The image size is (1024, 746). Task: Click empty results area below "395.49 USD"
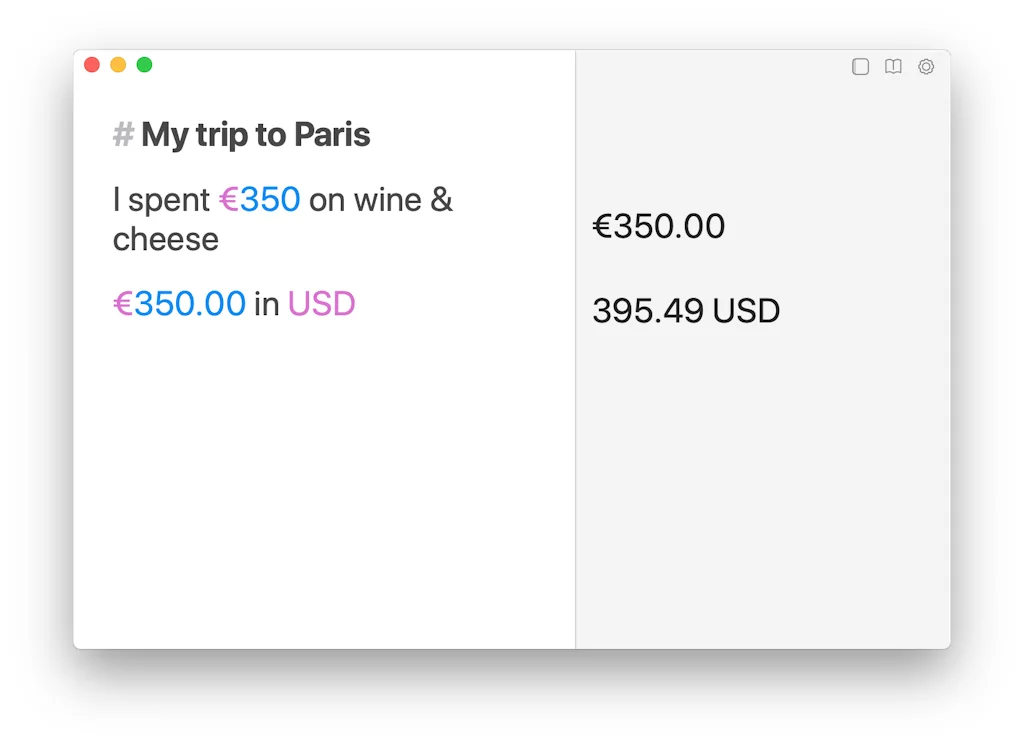(760, 480)
